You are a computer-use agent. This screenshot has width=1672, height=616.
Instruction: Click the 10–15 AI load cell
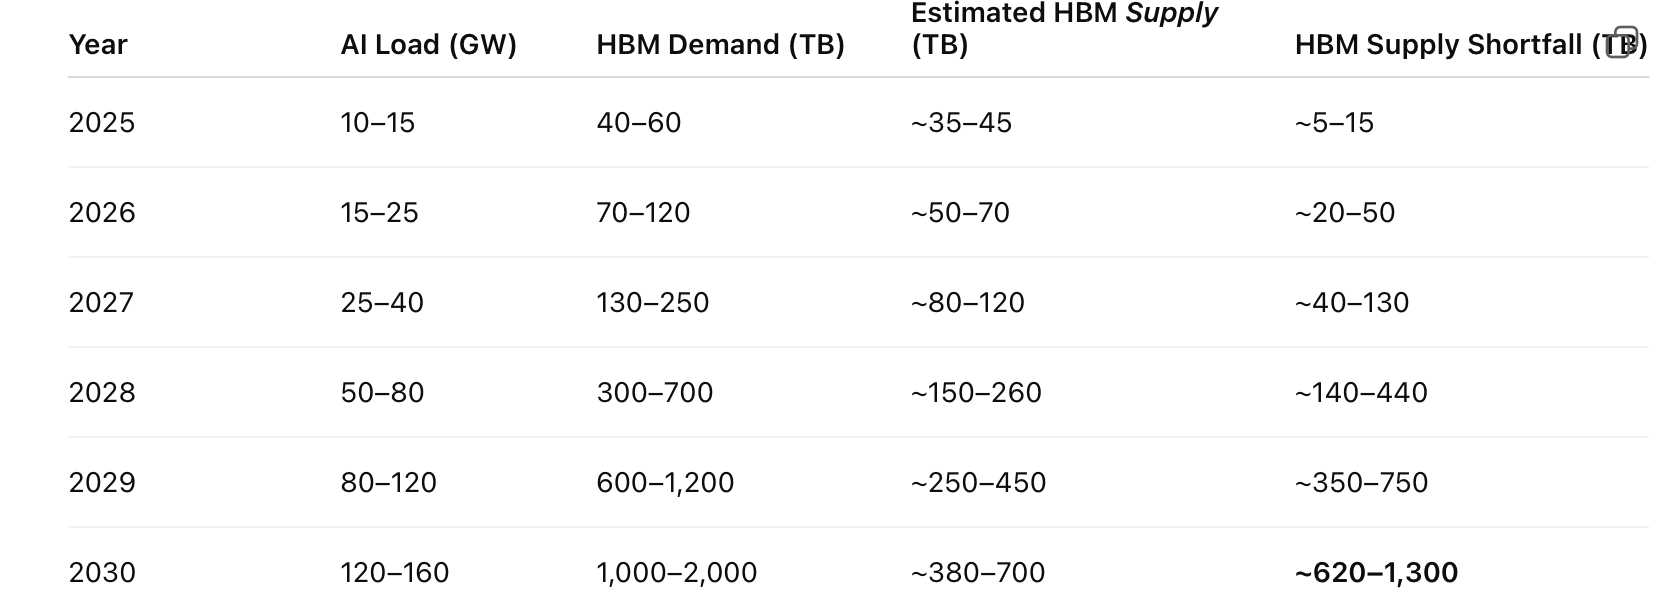tap(378, 123)
